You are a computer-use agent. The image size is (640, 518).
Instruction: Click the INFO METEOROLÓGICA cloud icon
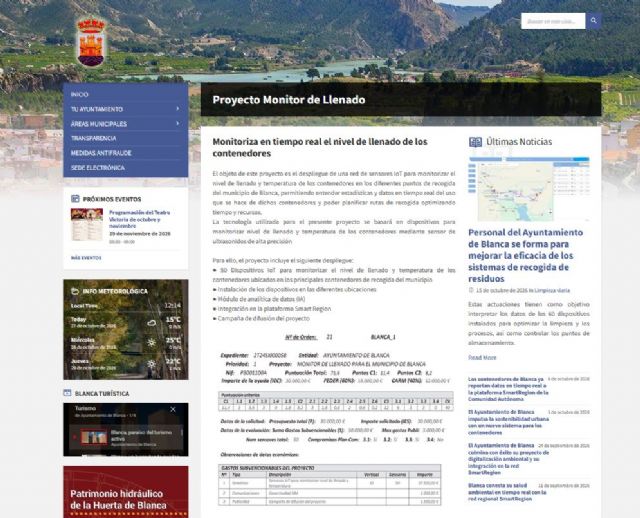click(75, 291)
